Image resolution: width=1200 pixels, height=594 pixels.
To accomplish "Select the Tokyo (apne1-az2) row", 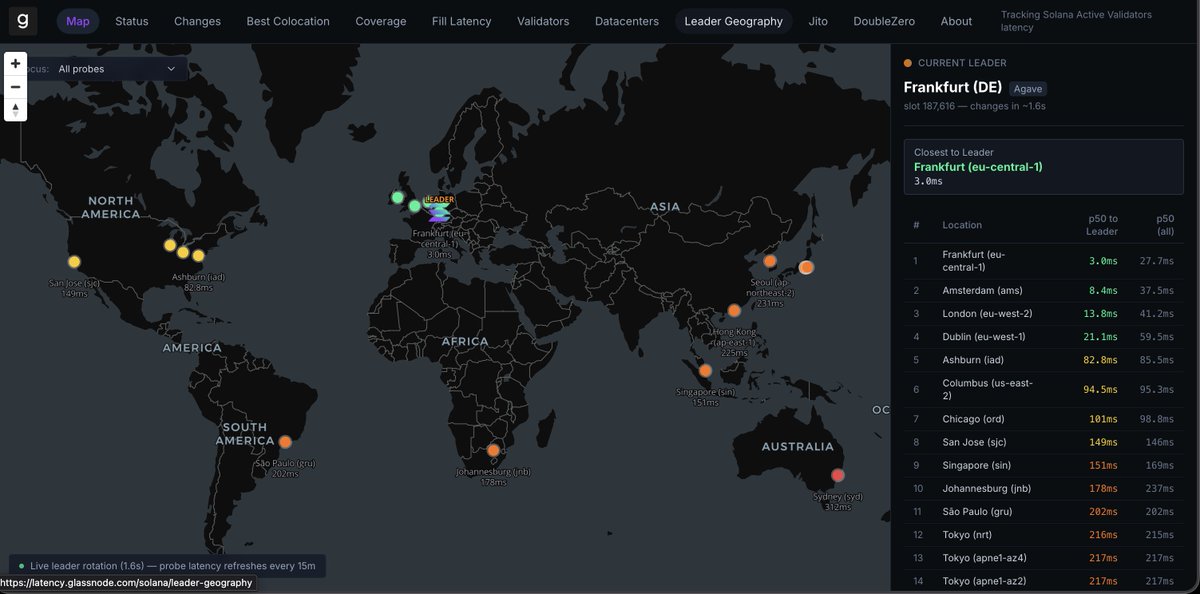I will tap(1043, 581).
